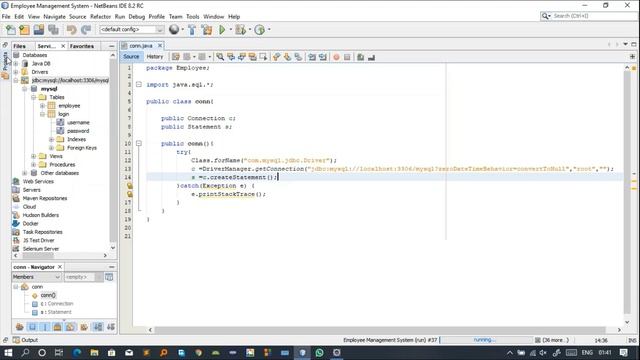Collapse the Tables folder node

[x=33, y=97]
